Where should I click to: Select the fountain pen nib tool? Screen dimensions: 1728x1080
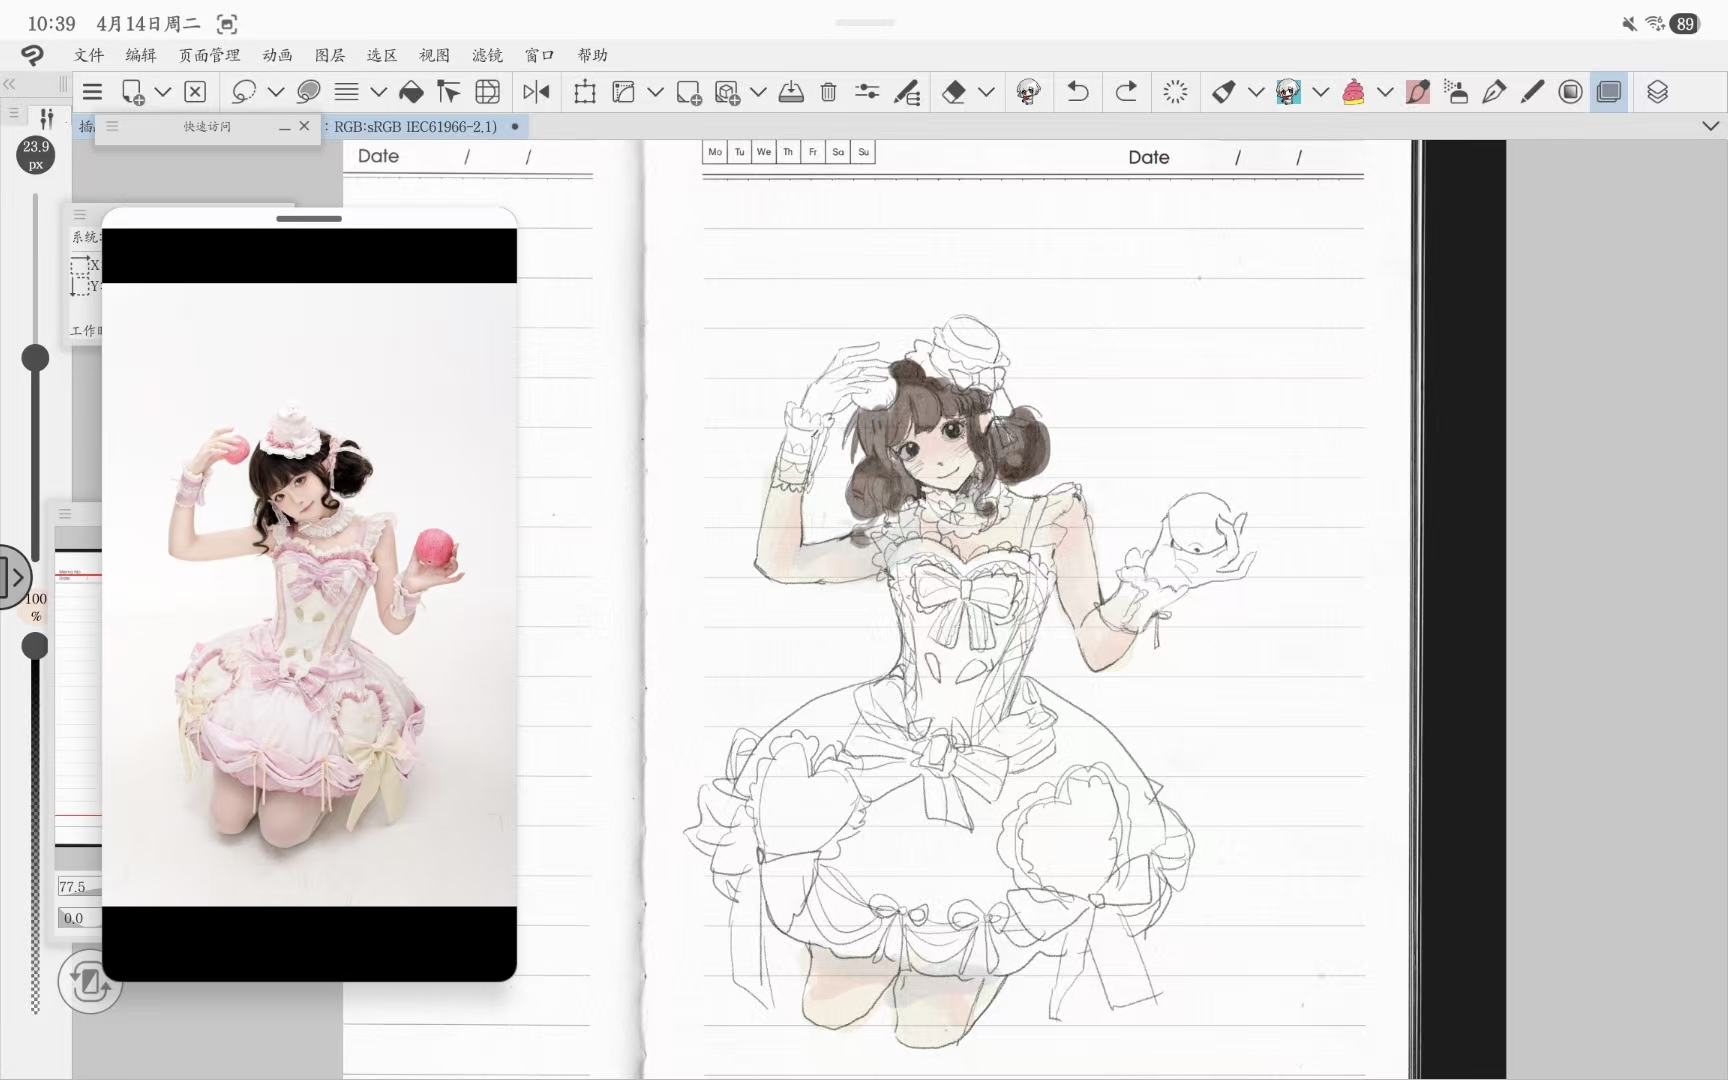point(1494,92)
